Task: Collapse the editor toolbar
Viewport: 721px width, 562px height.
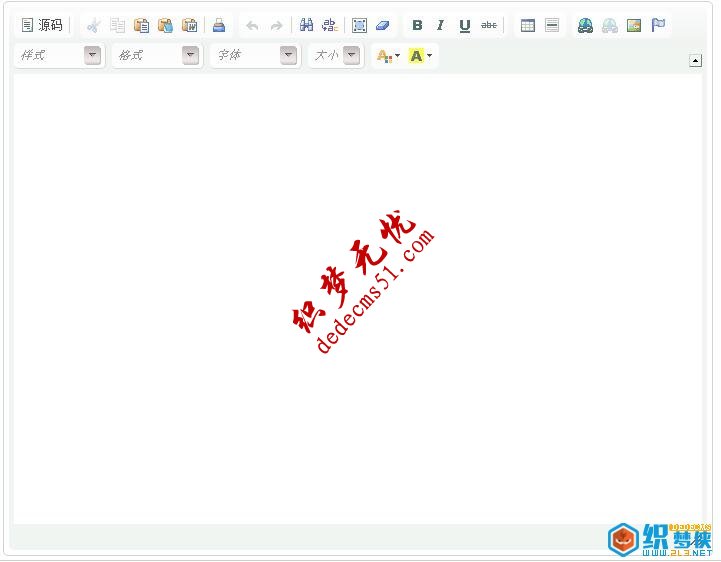Action: coord(695,60)
